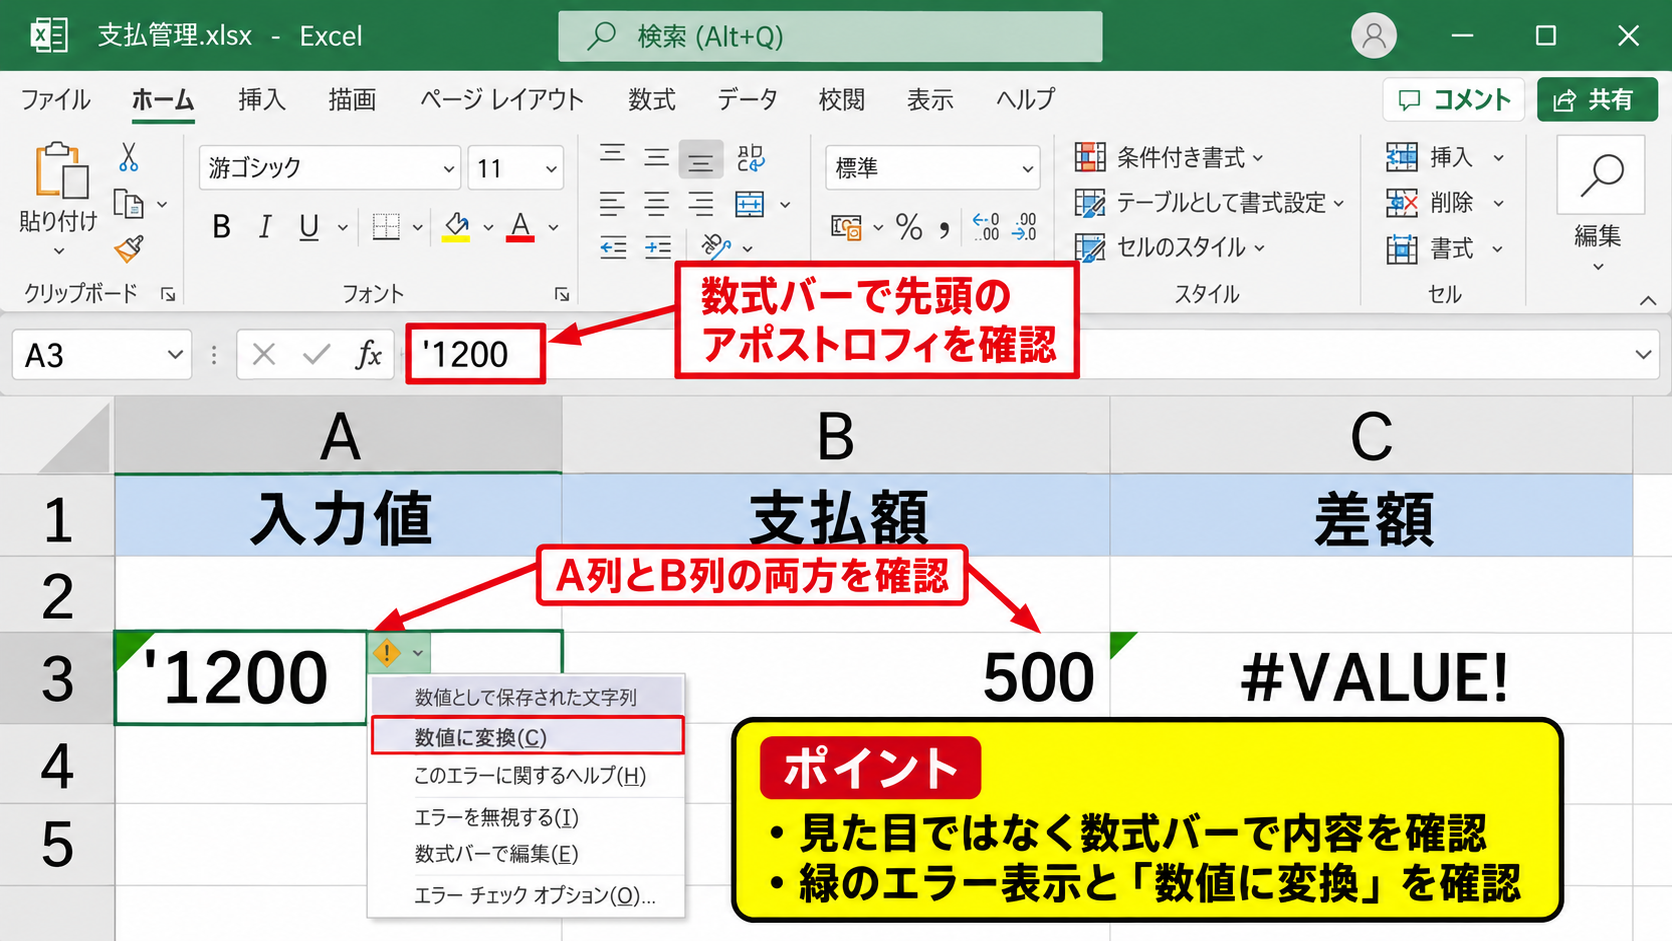1672x941 pixels.
Task: Click the Increase Decimal icon
Action: (986, 227)
